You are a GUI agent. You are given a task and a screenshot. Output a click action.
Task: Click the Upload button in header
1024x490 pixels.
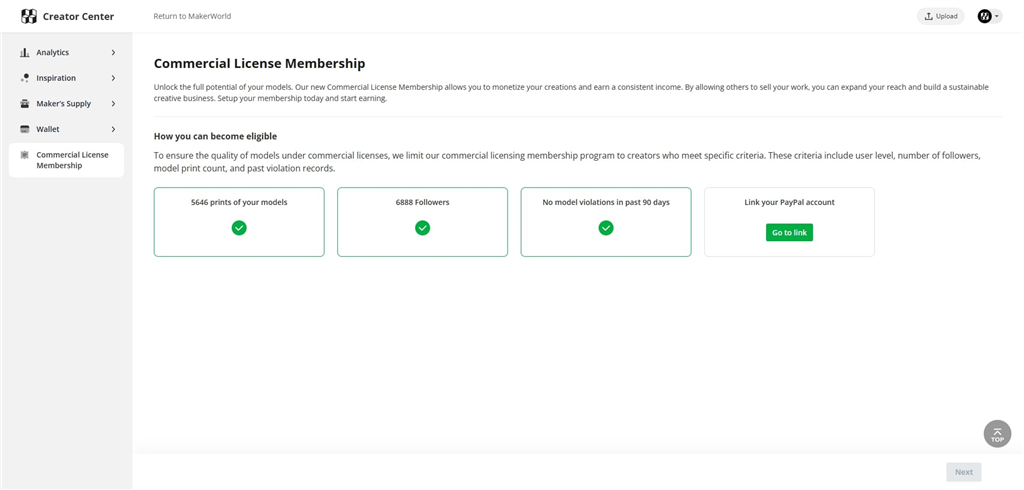click(x=940, y=16)
